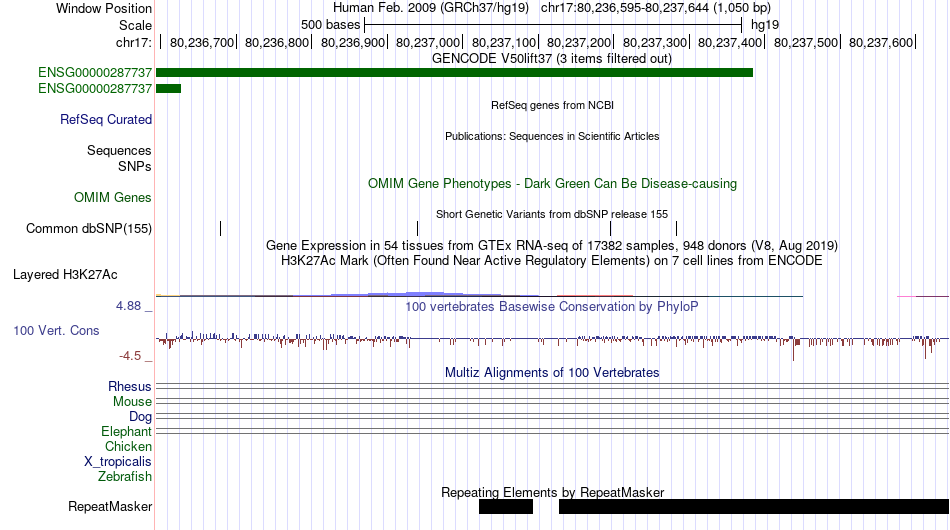This screenshot has height=530, width=950.
Task: Click GTEx Gene Expression track title
Action: (552, 245)
